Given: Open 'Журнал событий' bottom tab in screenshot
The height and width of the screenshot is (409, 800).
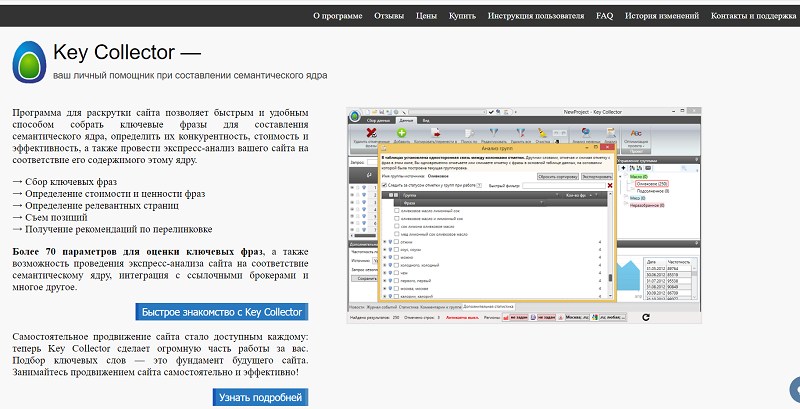Looking at the screenshot, I should tap(382, 307).
